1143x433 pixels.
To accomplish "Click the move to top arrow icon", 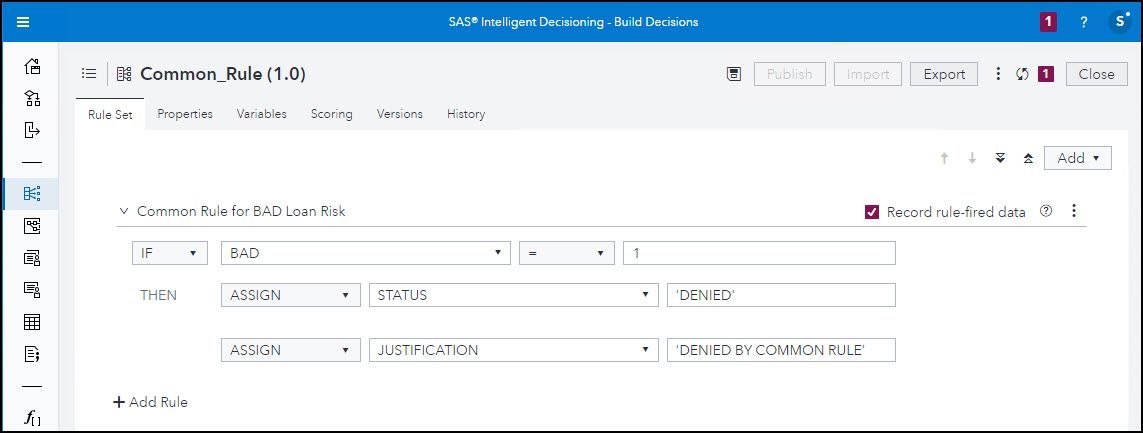I will tap(1028, 158).
